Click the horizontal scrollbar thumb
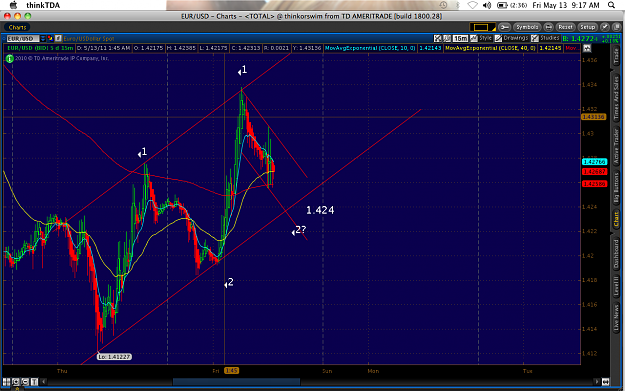Screen dimensions: 625x391 [236, 382]
